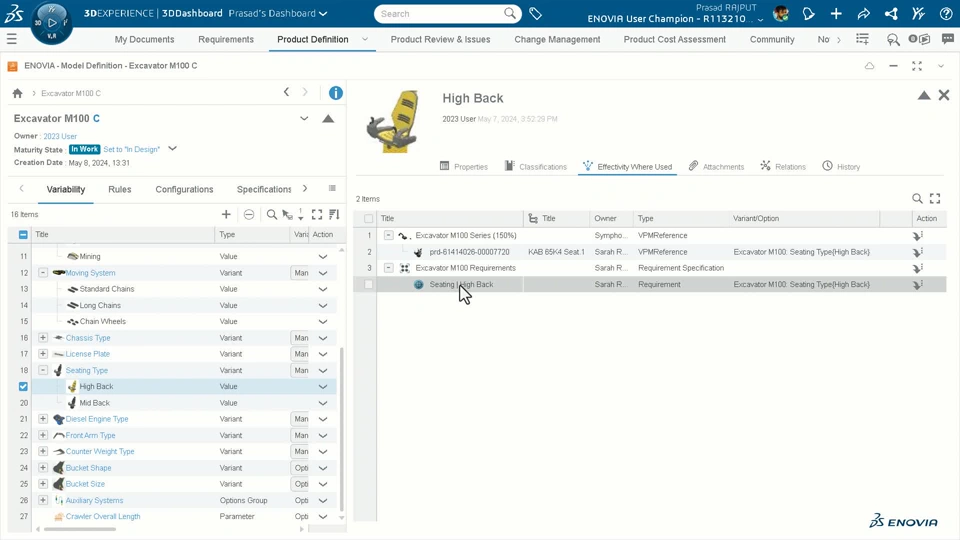Open action icon for Seating High Back row

[917, 285]
